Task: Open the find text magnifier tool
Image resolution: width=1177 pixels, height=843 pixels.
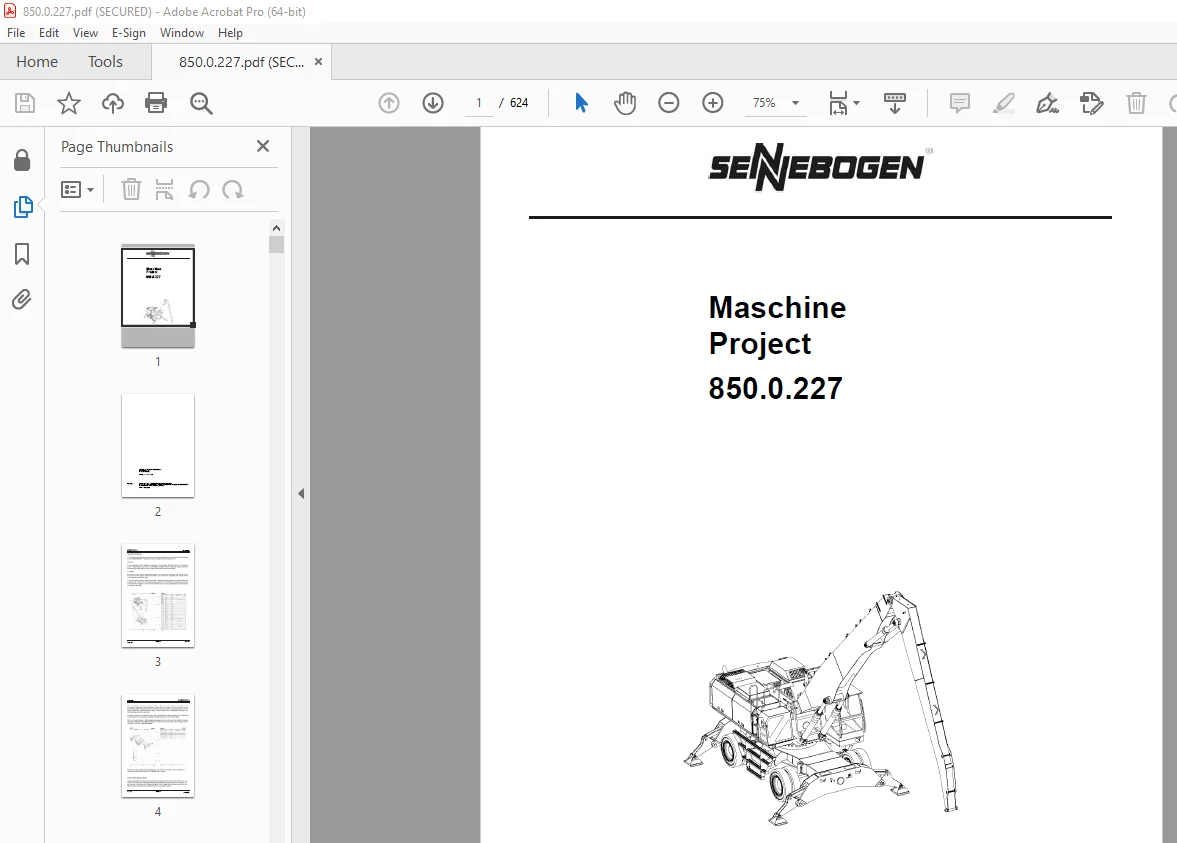Action: point(201,103)
